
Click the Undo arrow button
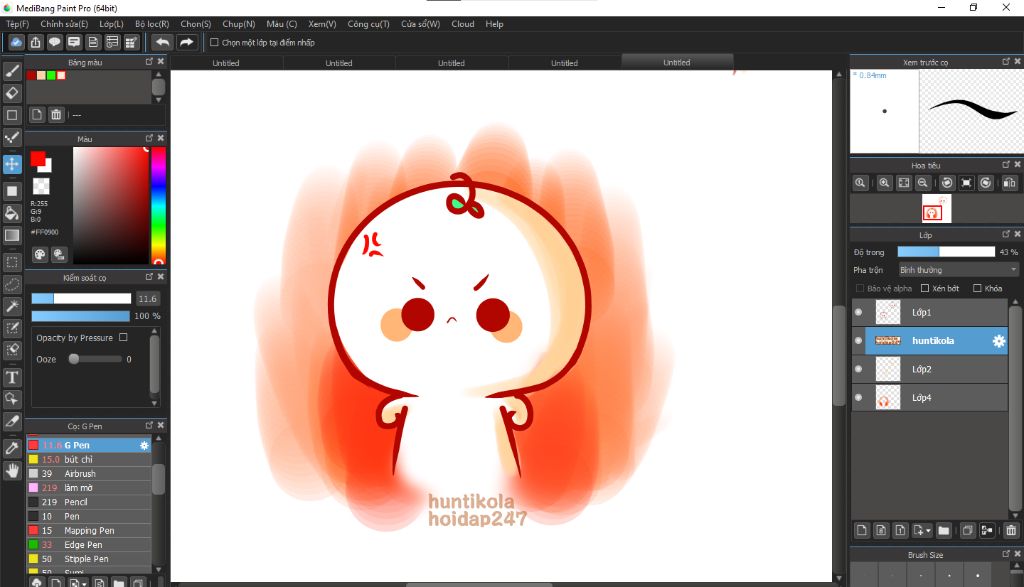click(x=162, y=42)
